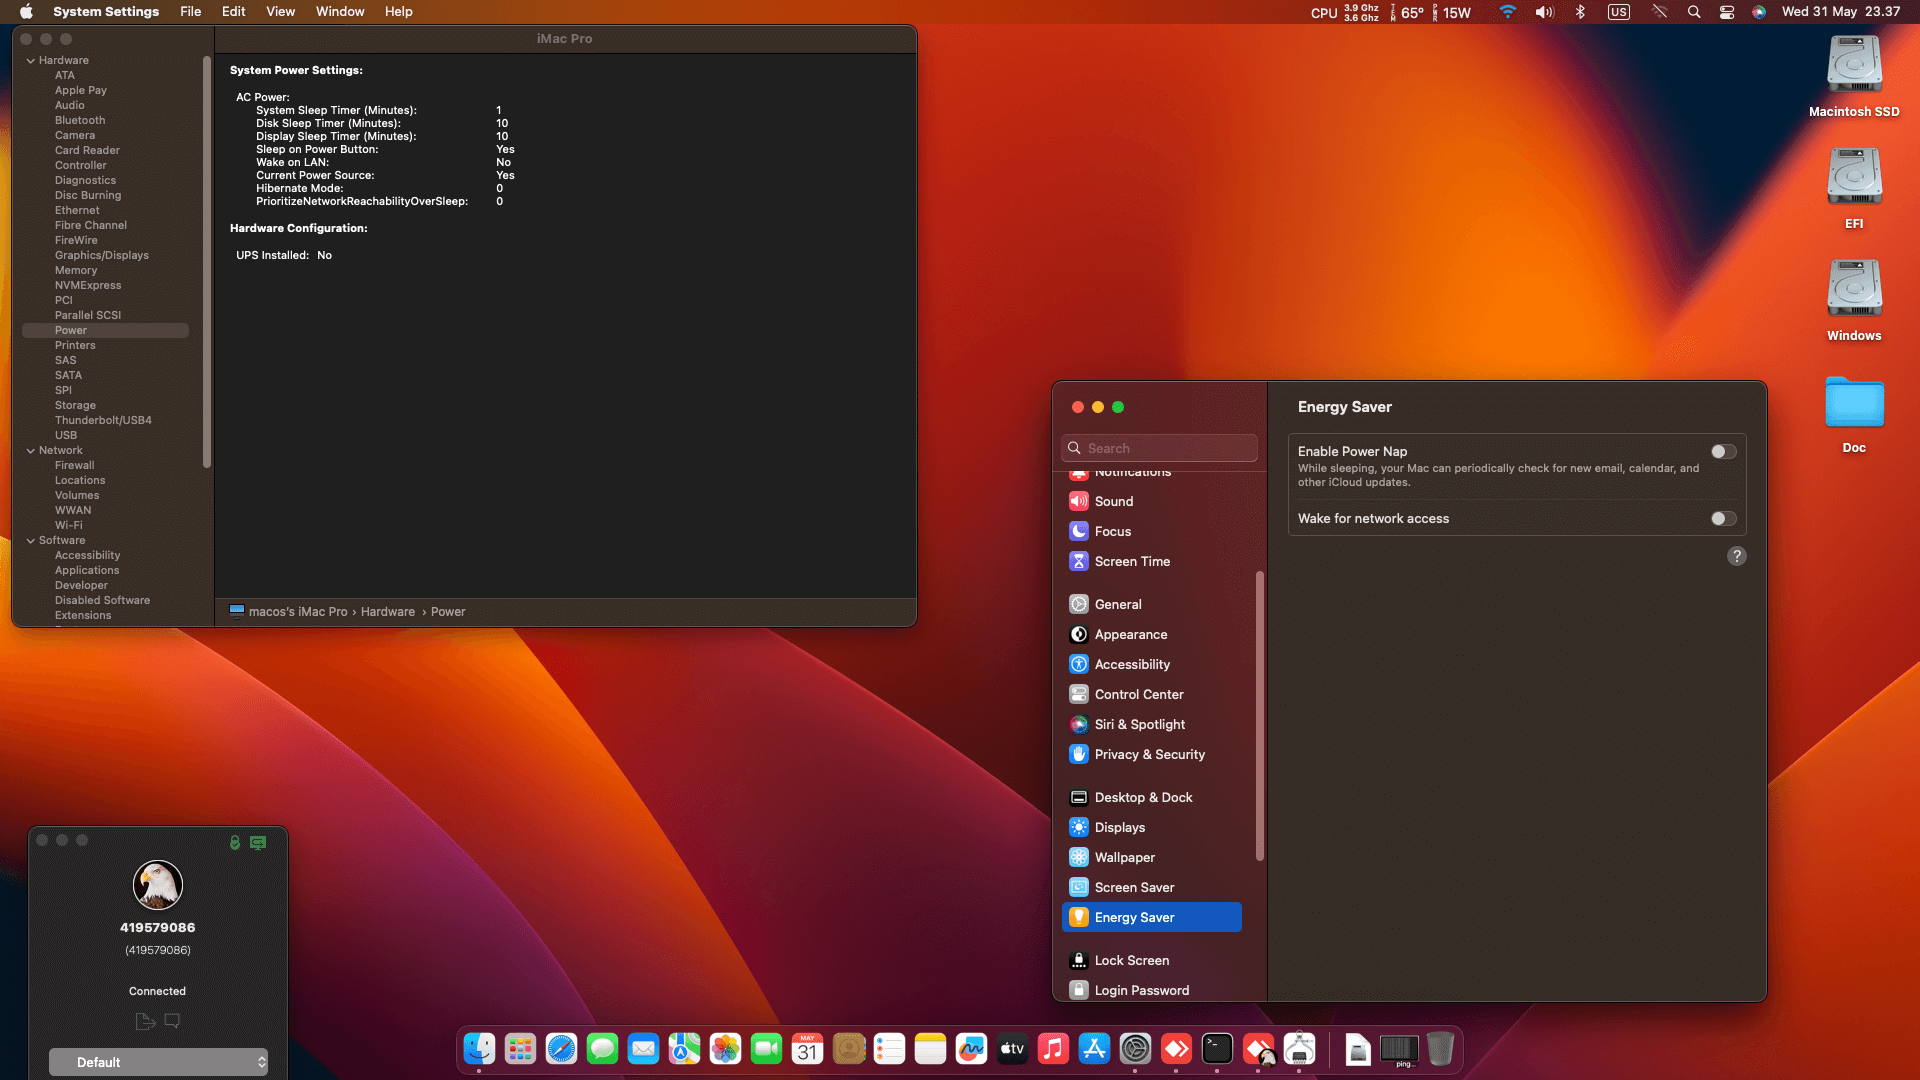
Task: Open Terminal from the Dock
Action: [1217, 1049]
